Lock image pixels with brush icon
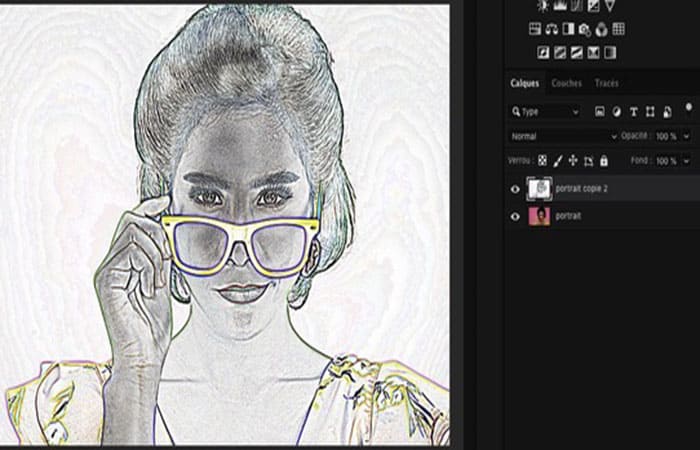This screenshot has height=450, width=700. click(558, 161)
